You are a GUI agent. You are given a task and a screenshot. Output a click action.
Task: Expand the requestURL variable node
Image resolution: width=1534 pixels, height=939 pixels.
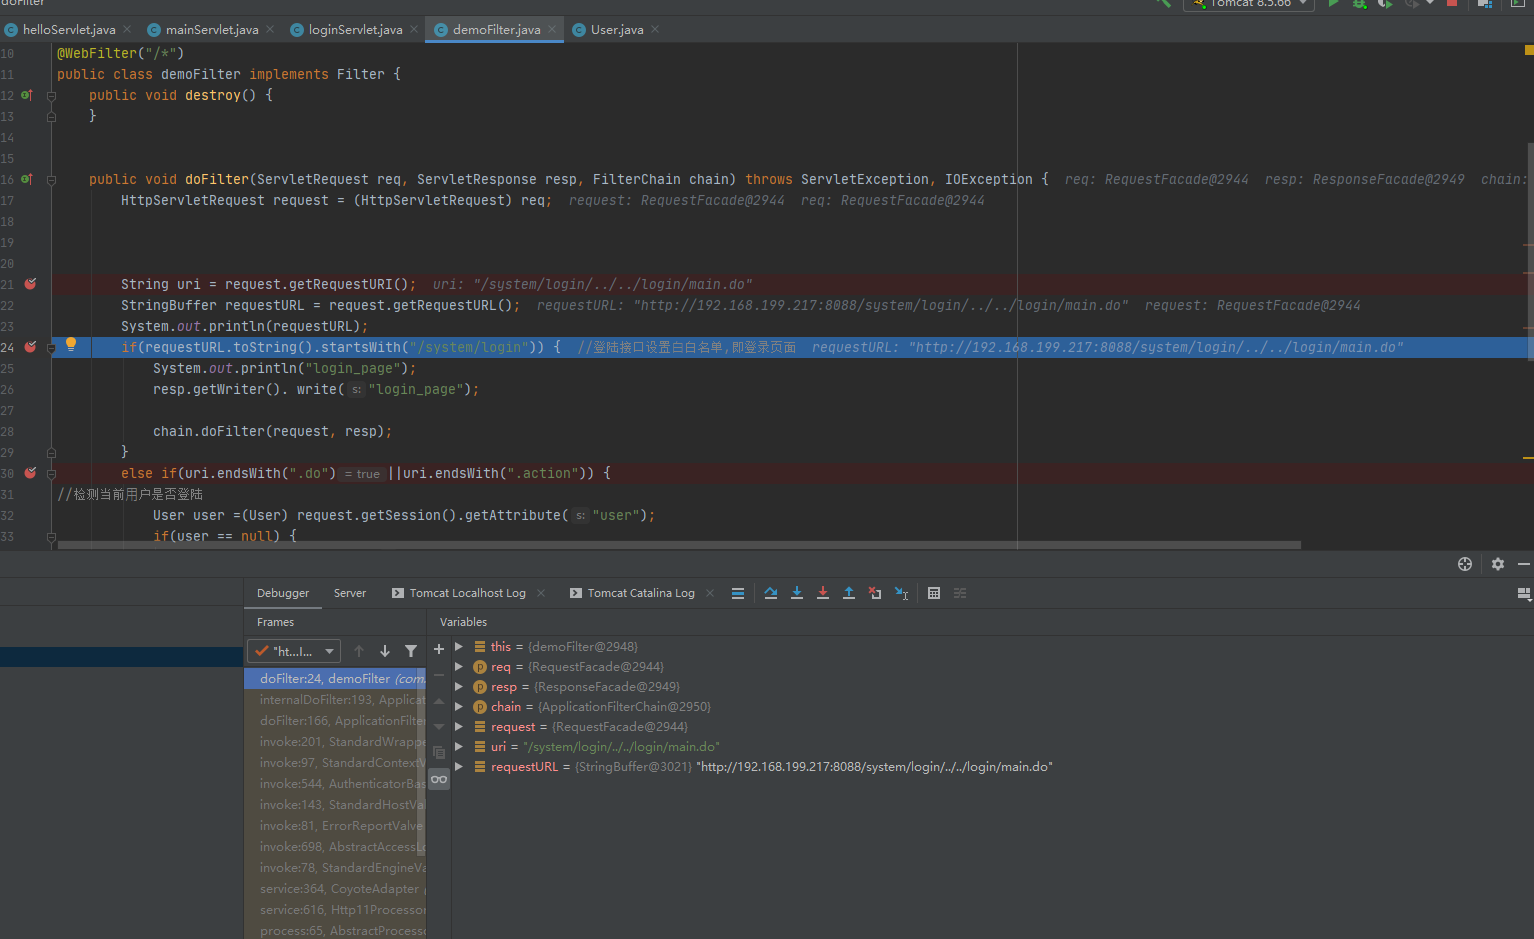click(x=459, y=767)
